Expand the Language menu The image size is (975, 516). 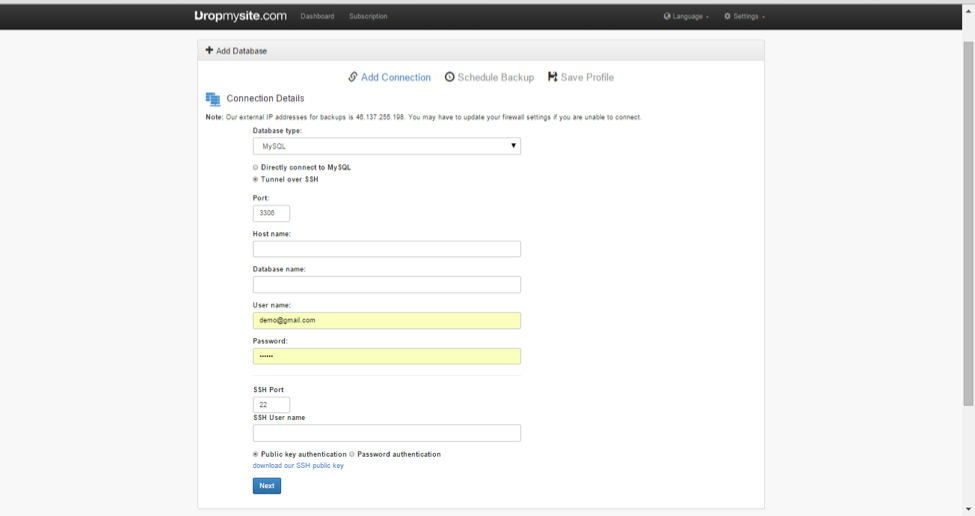click(x=690, y=17)
